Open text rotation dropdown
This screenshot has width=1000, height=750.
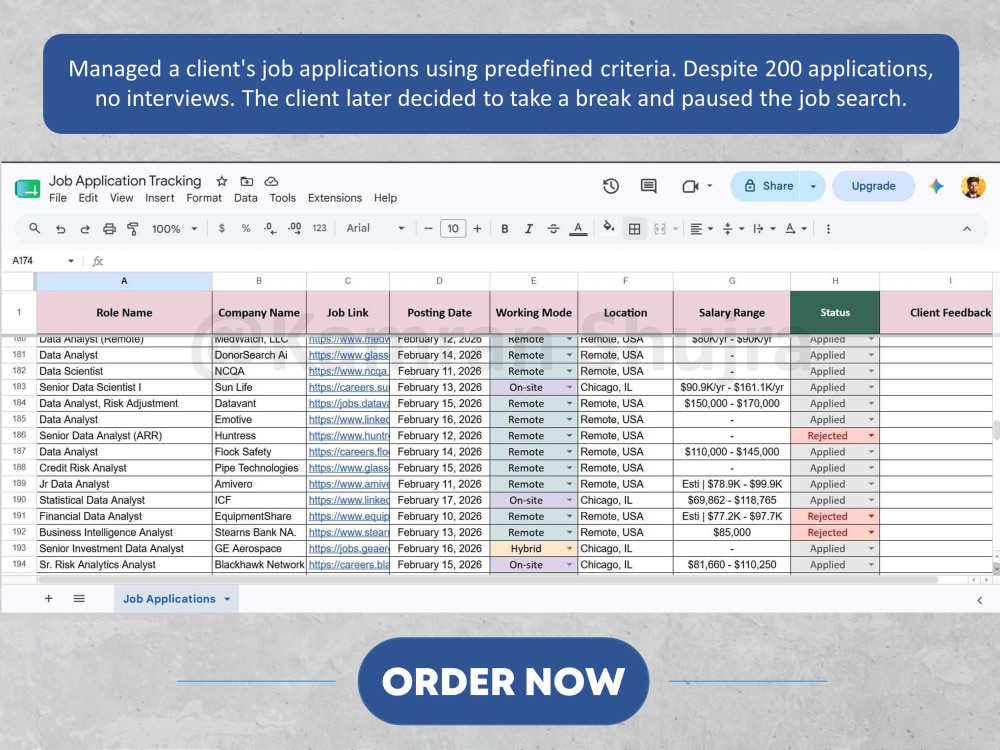pos(795,229)
